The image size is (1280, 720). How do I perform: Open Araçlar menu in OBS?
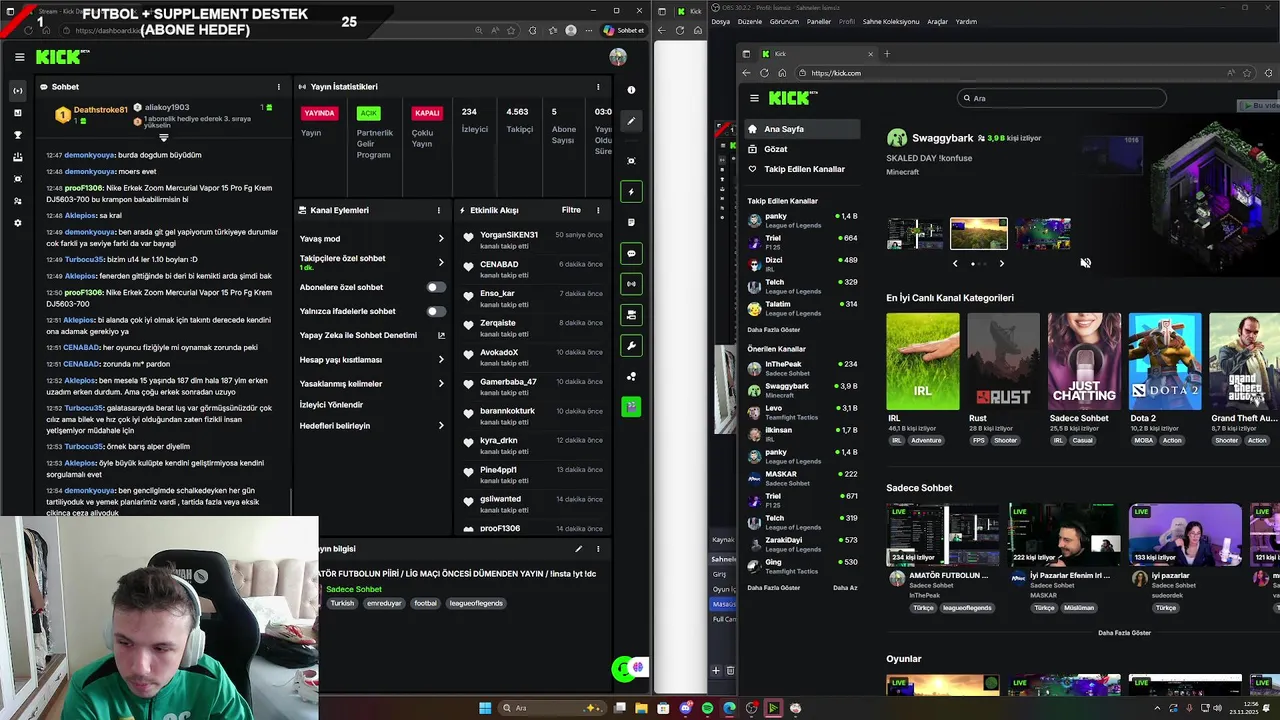[937, 21]
